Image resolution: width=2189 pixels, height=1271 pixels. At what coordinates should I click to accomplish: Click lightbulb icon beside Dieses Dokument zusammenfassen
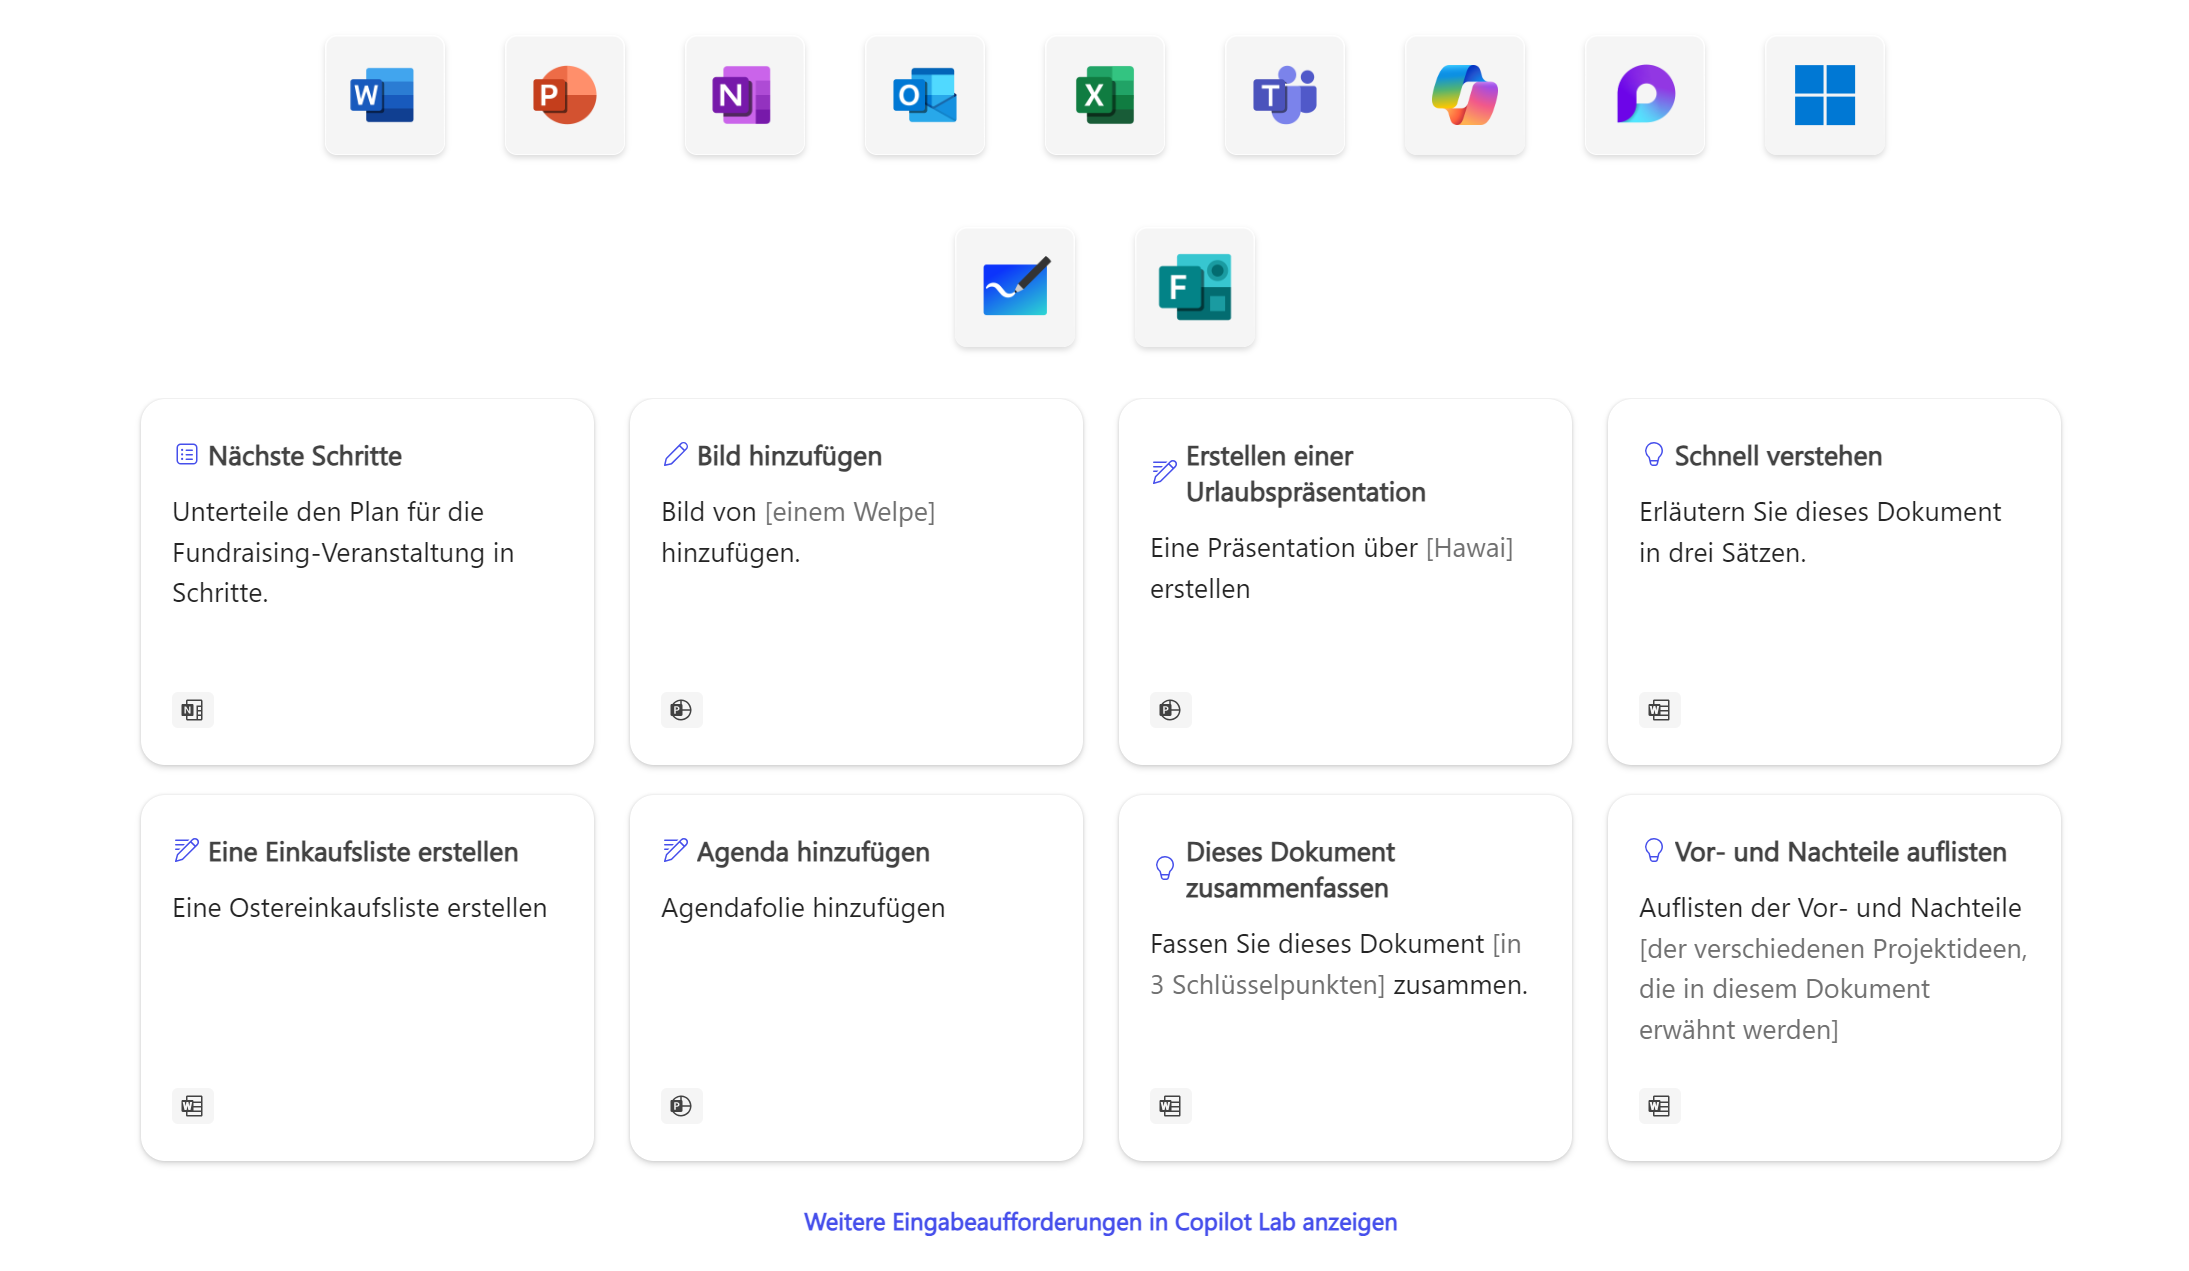pos(1164,868)
